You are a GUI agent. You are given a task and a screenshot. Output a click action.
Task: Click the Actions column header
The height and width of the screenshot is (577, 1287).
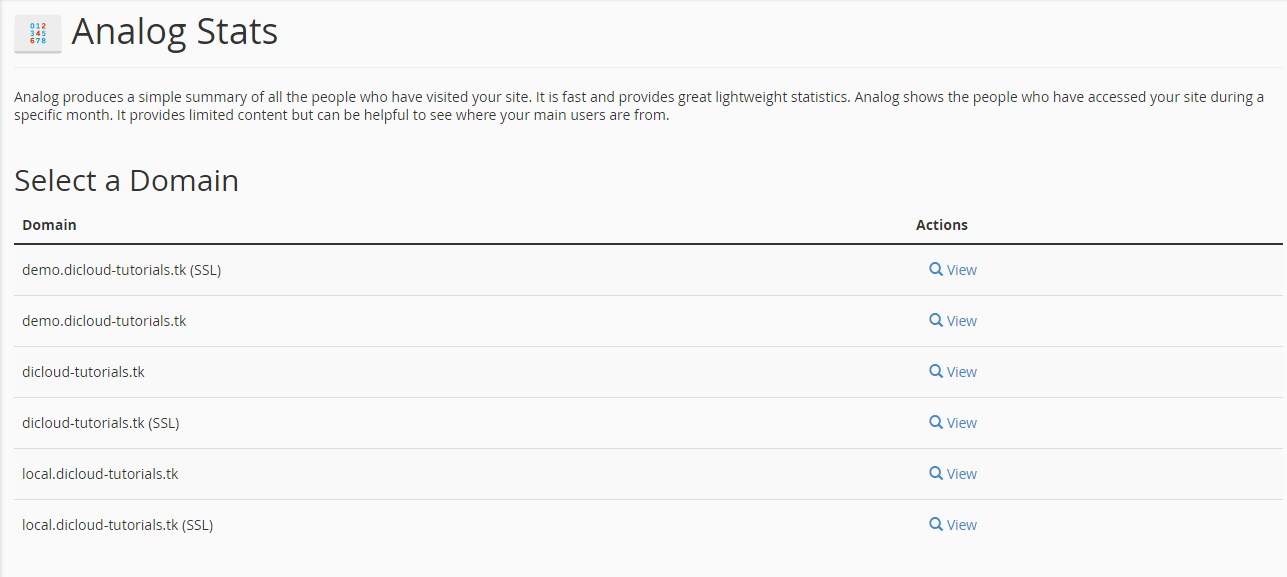[x=941, y=225]
